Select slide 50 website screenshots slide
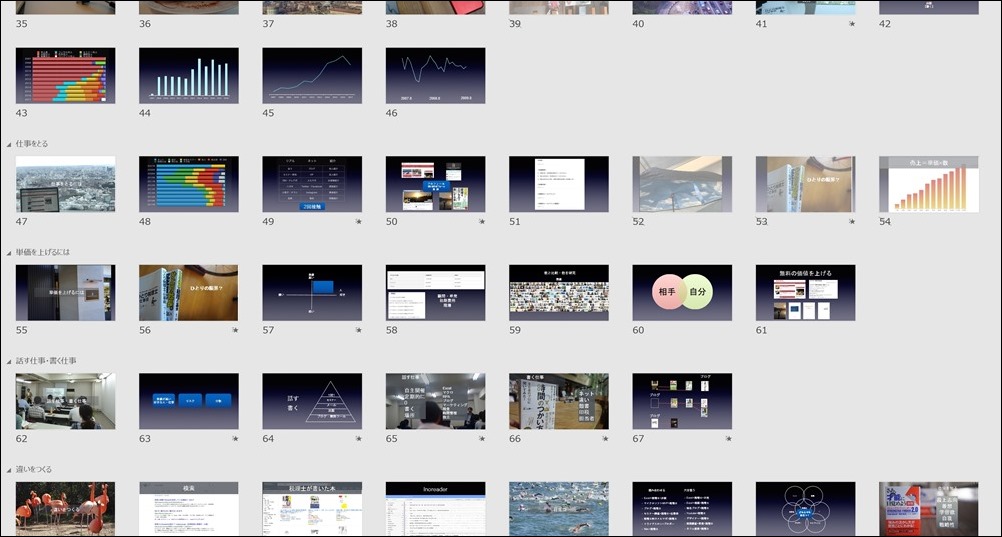This screenshot has width=1002, height=537. (x=436, y=184)
